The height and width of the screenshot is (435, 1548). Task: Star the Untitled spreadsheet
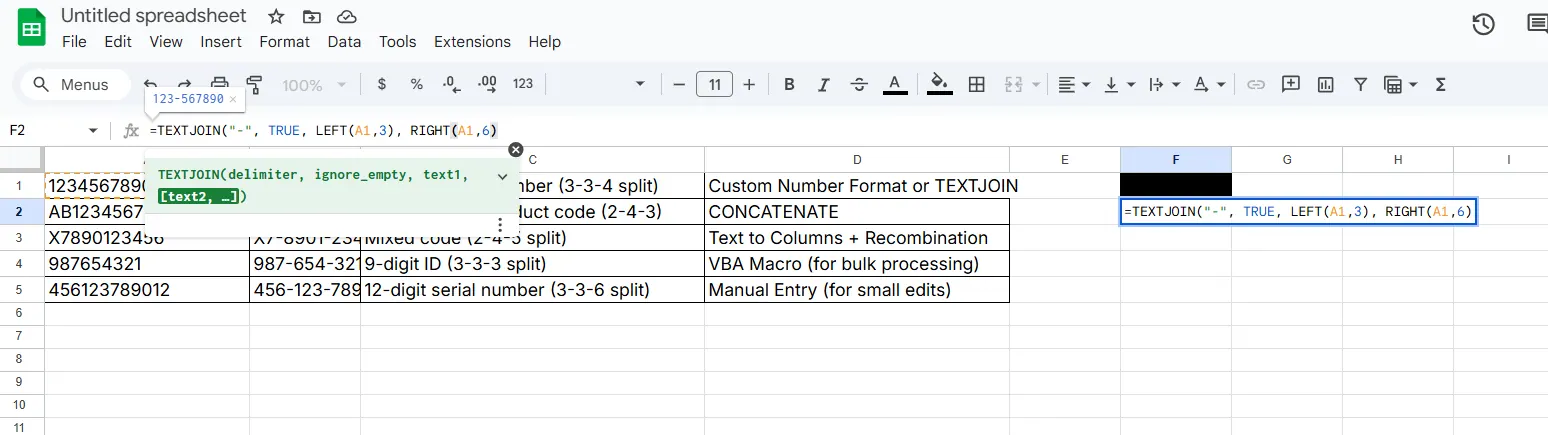[277, 17]
